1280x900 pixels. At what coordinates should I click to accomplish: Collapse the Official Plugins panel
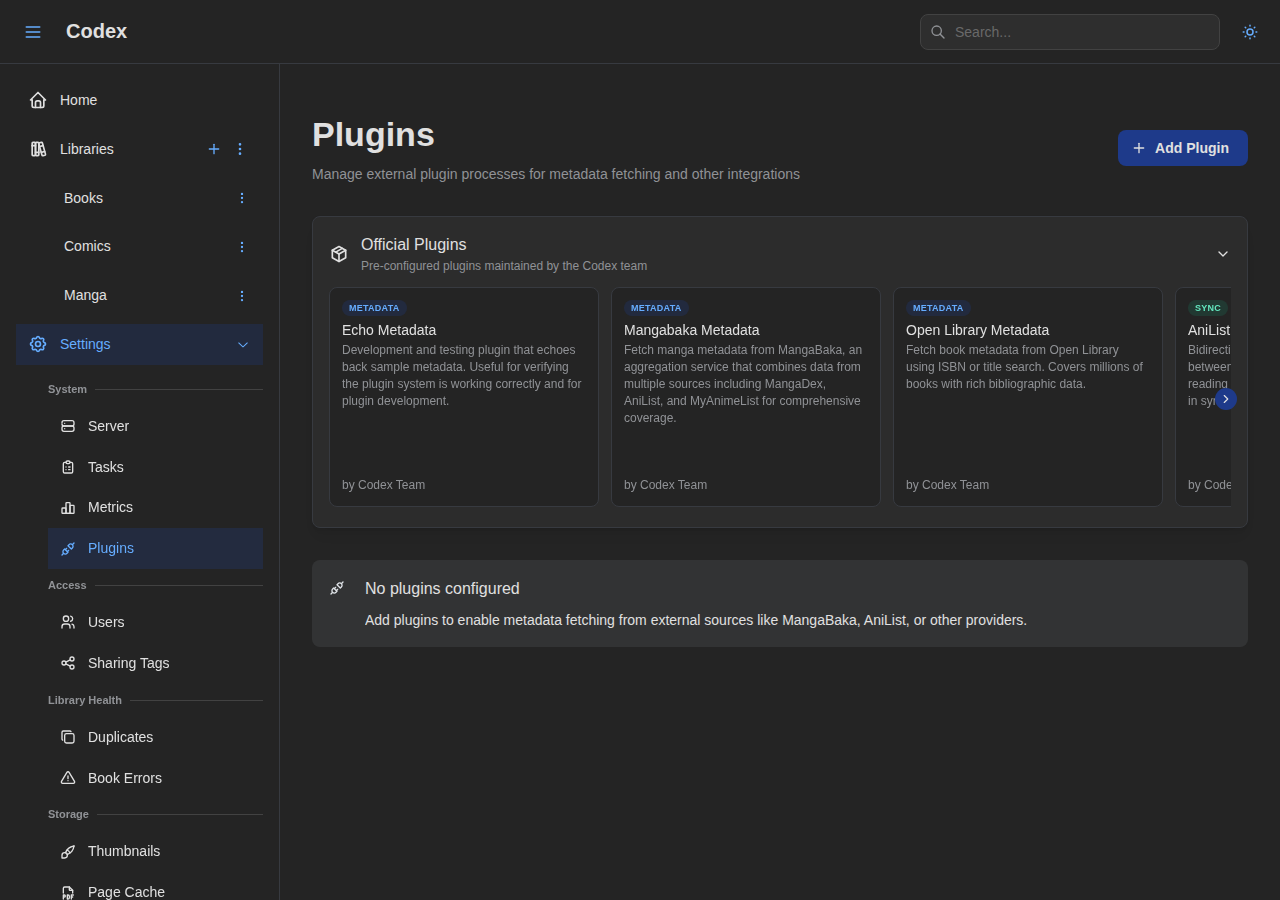click(1222, 254)
